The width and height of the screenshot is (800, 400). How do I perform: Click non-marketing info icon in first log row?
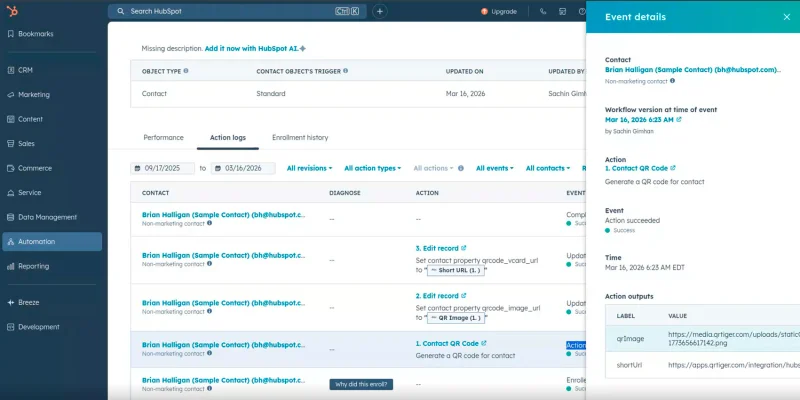click(210, 223)
